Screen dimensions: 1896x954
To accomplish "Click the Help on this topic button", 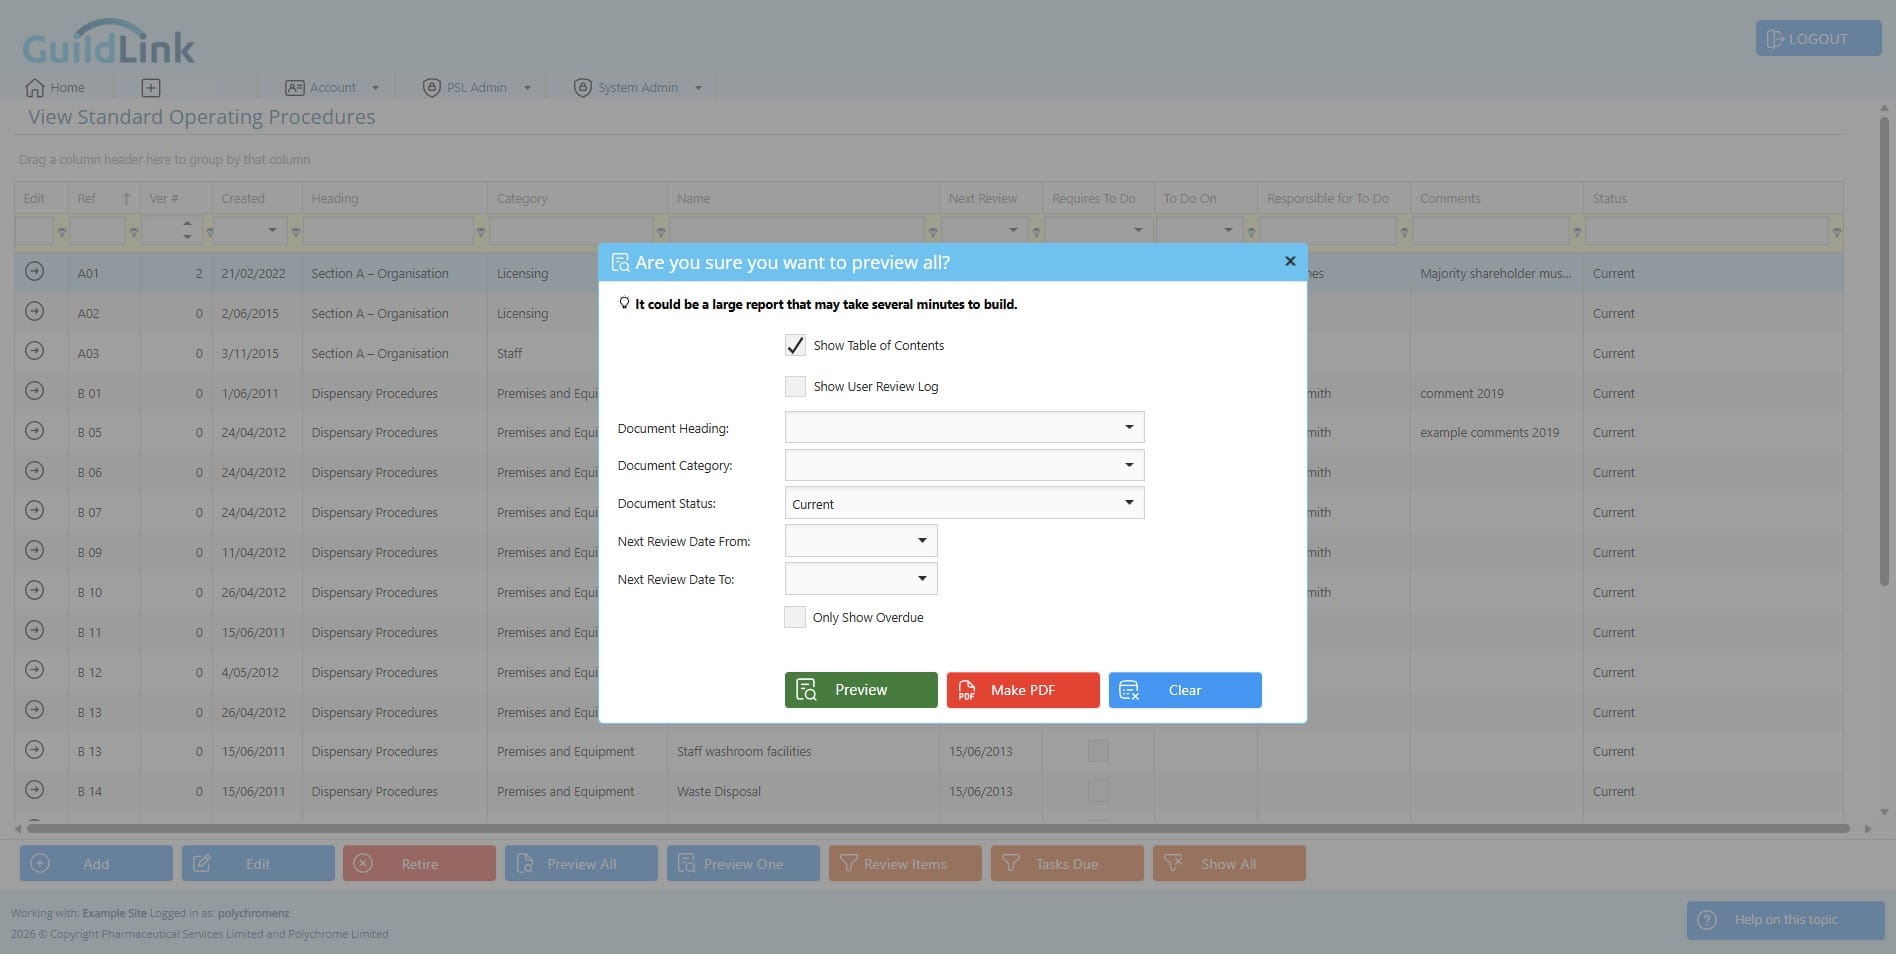I will pyautogui.click(x=1785, y=920).
